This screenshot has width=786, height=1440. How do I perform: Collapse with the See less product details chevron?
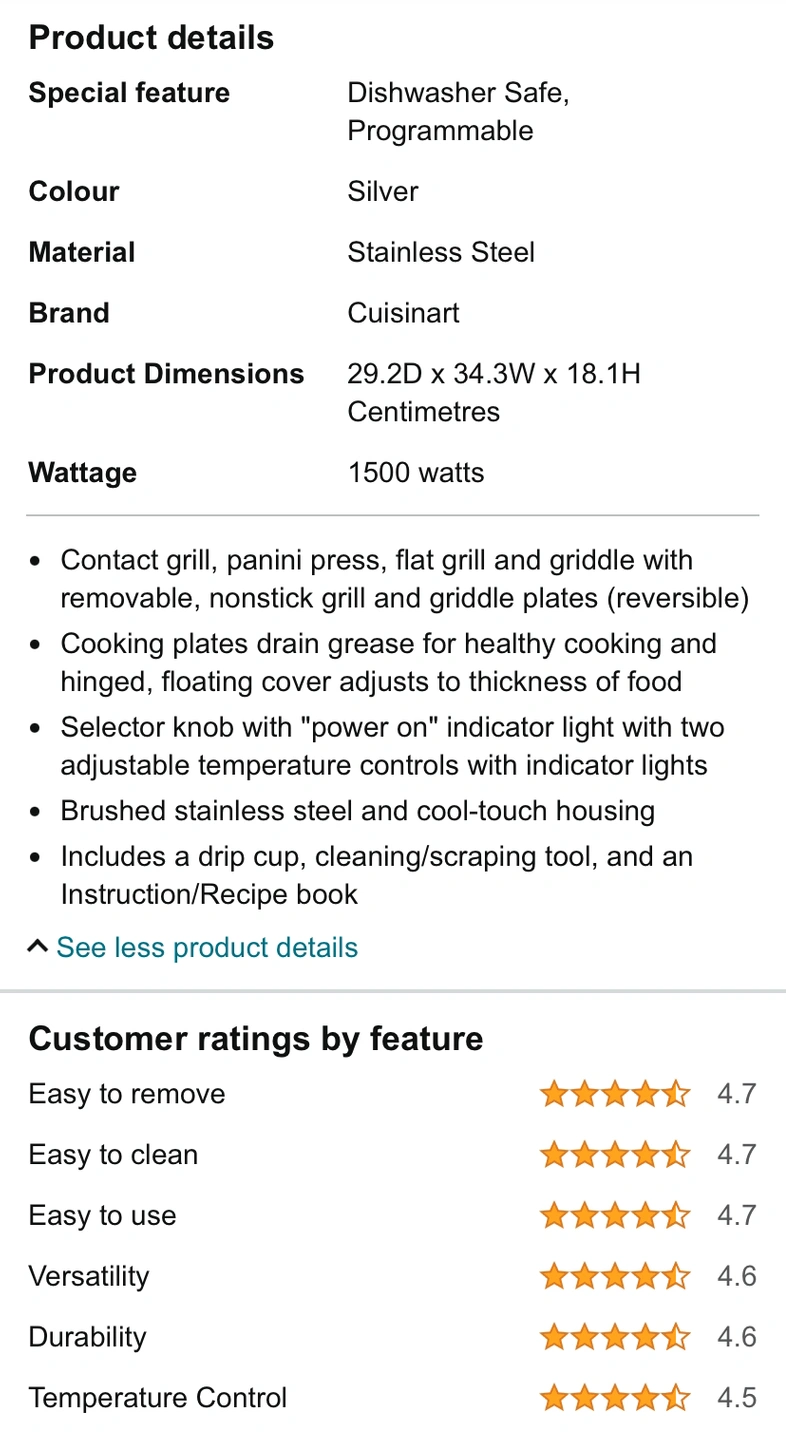[38, 945]
